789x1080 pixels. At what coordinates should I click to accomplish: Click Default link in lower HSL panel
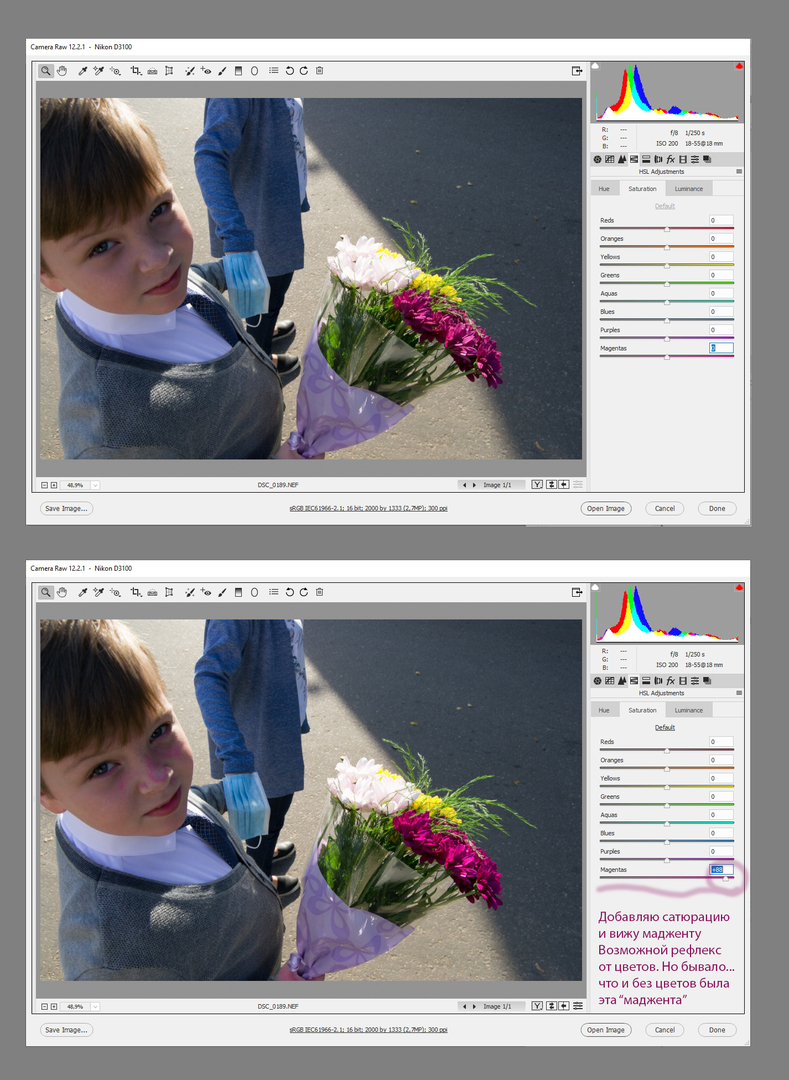[664, 727]
